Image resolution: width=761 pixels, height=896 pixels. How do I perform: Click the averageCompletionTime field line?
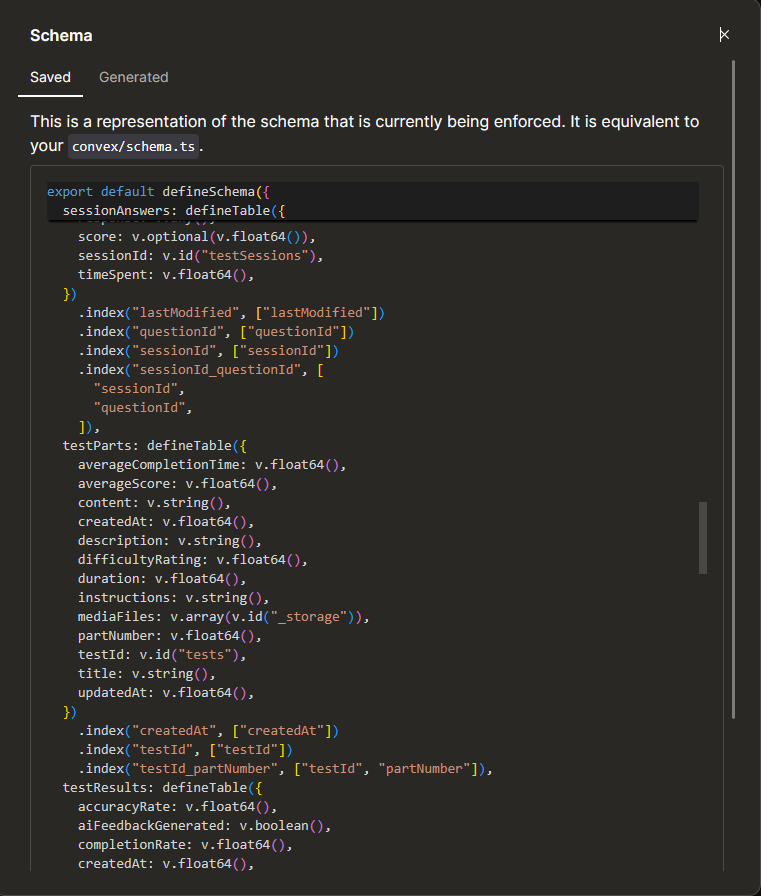click(x=211, y=465)
